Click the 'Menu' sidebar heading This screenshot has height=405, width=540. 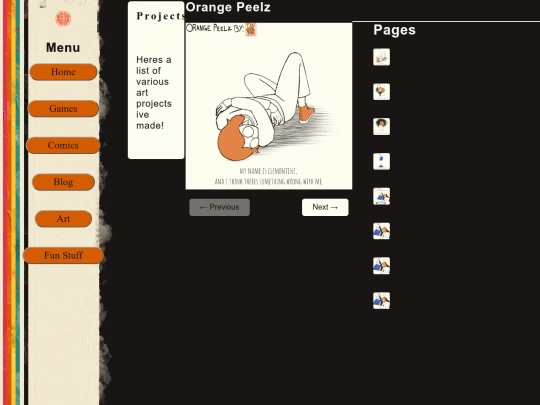[63, 48]
